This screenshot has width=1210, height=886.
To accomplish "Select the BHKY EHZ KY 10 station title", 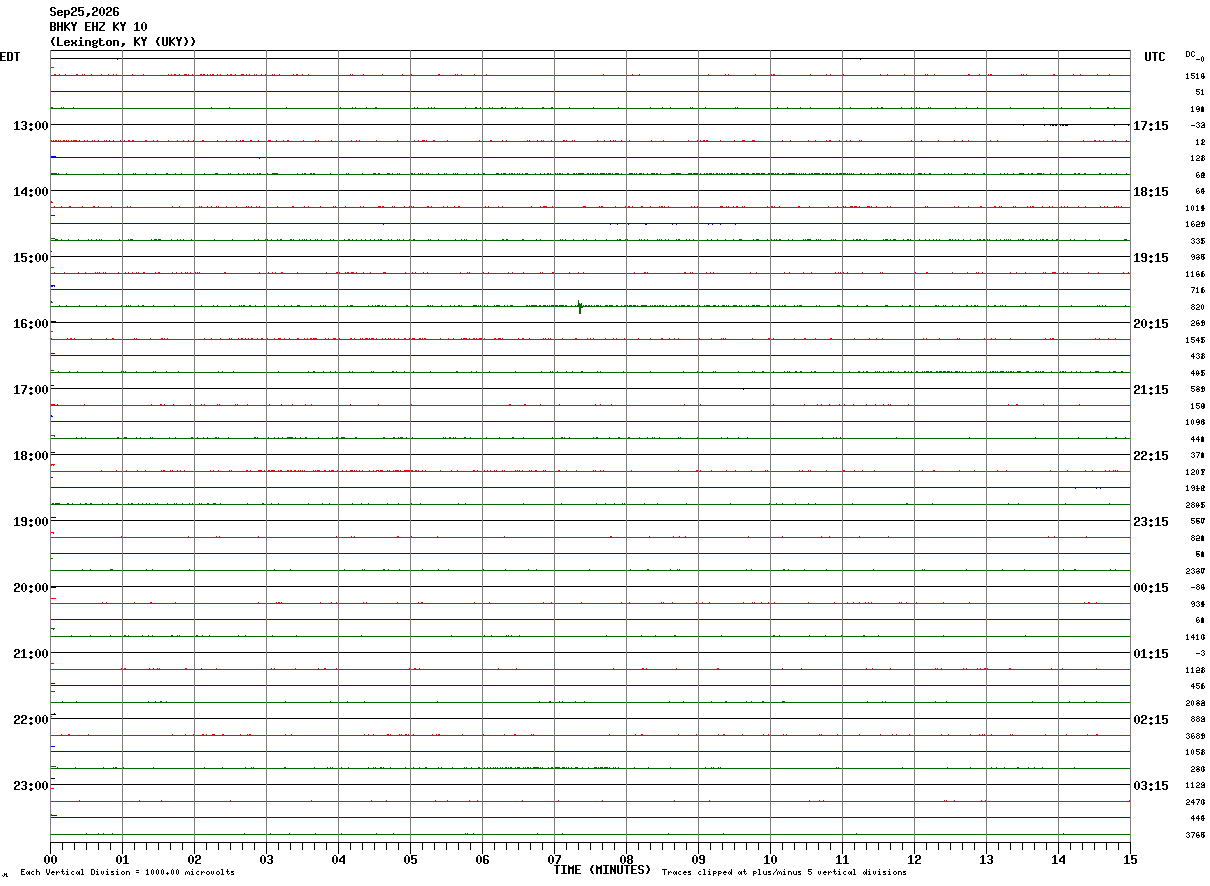I will coord(98,27).
